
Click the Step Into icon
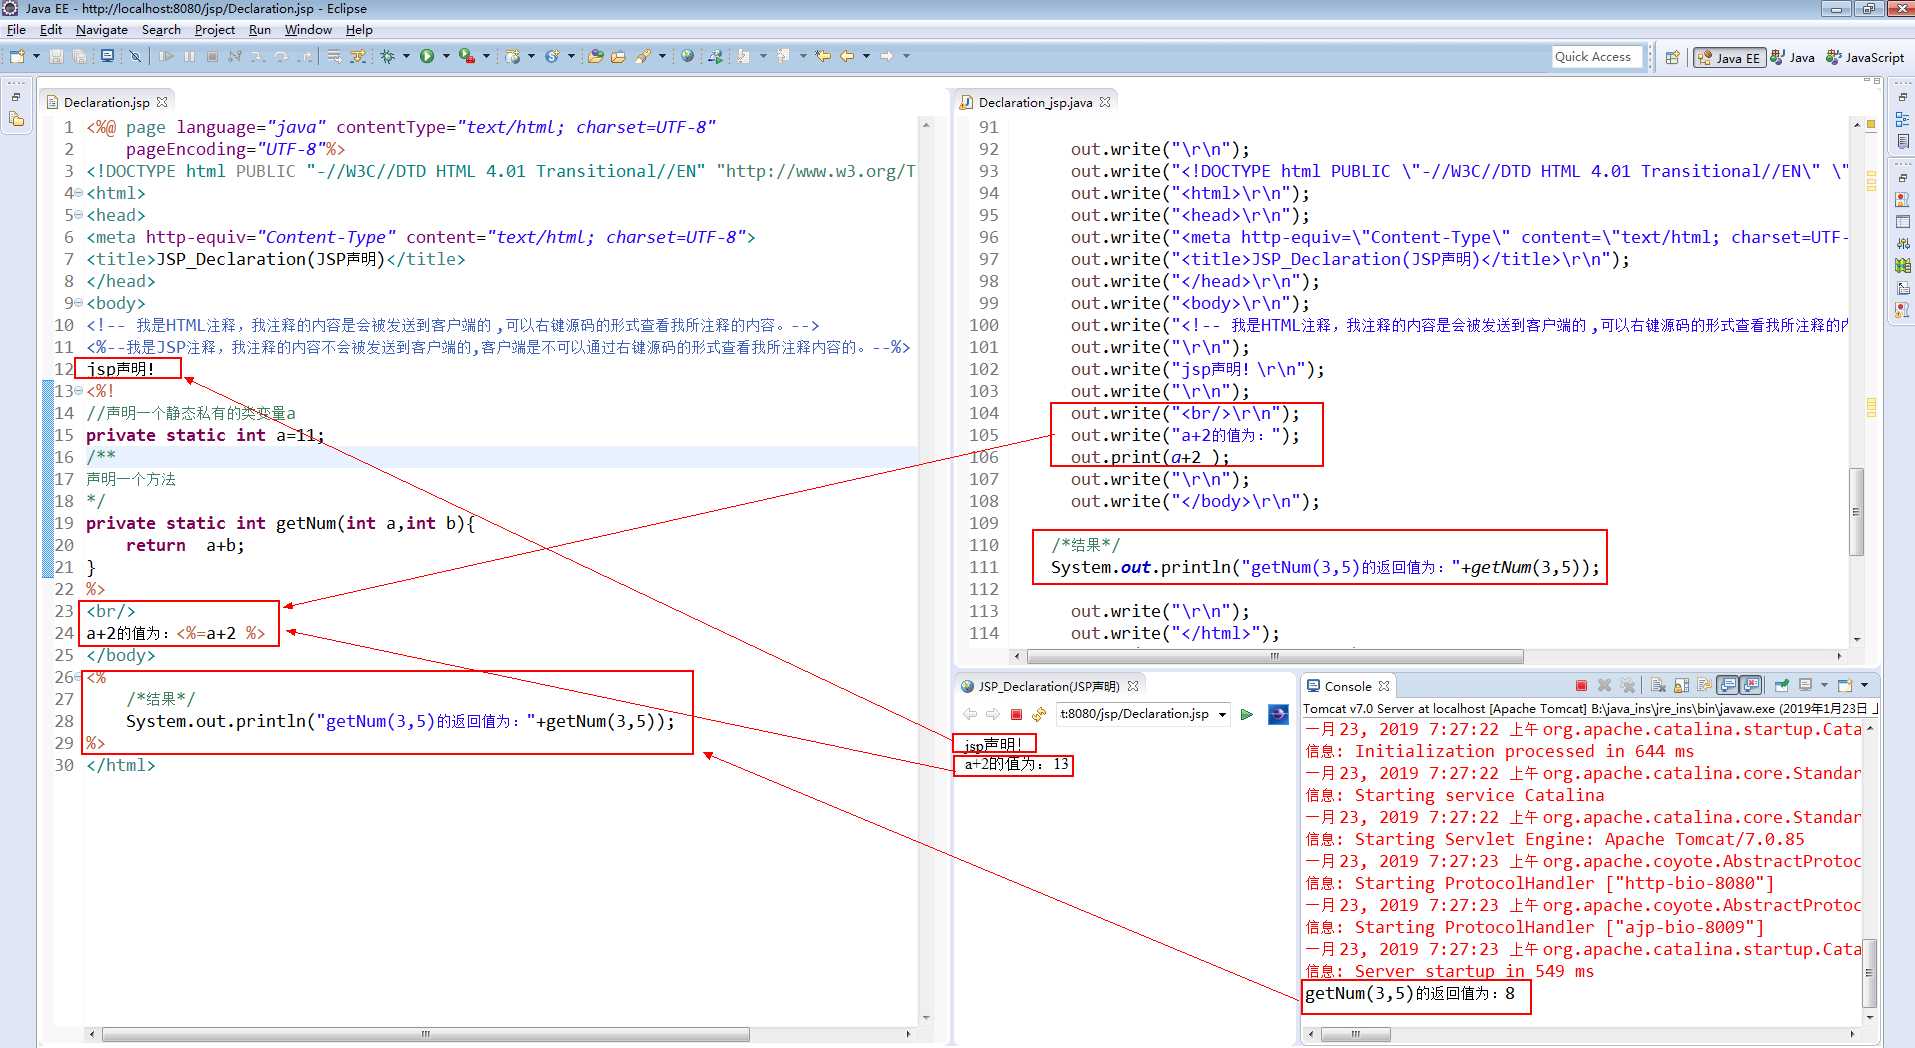tap(257, 56)
